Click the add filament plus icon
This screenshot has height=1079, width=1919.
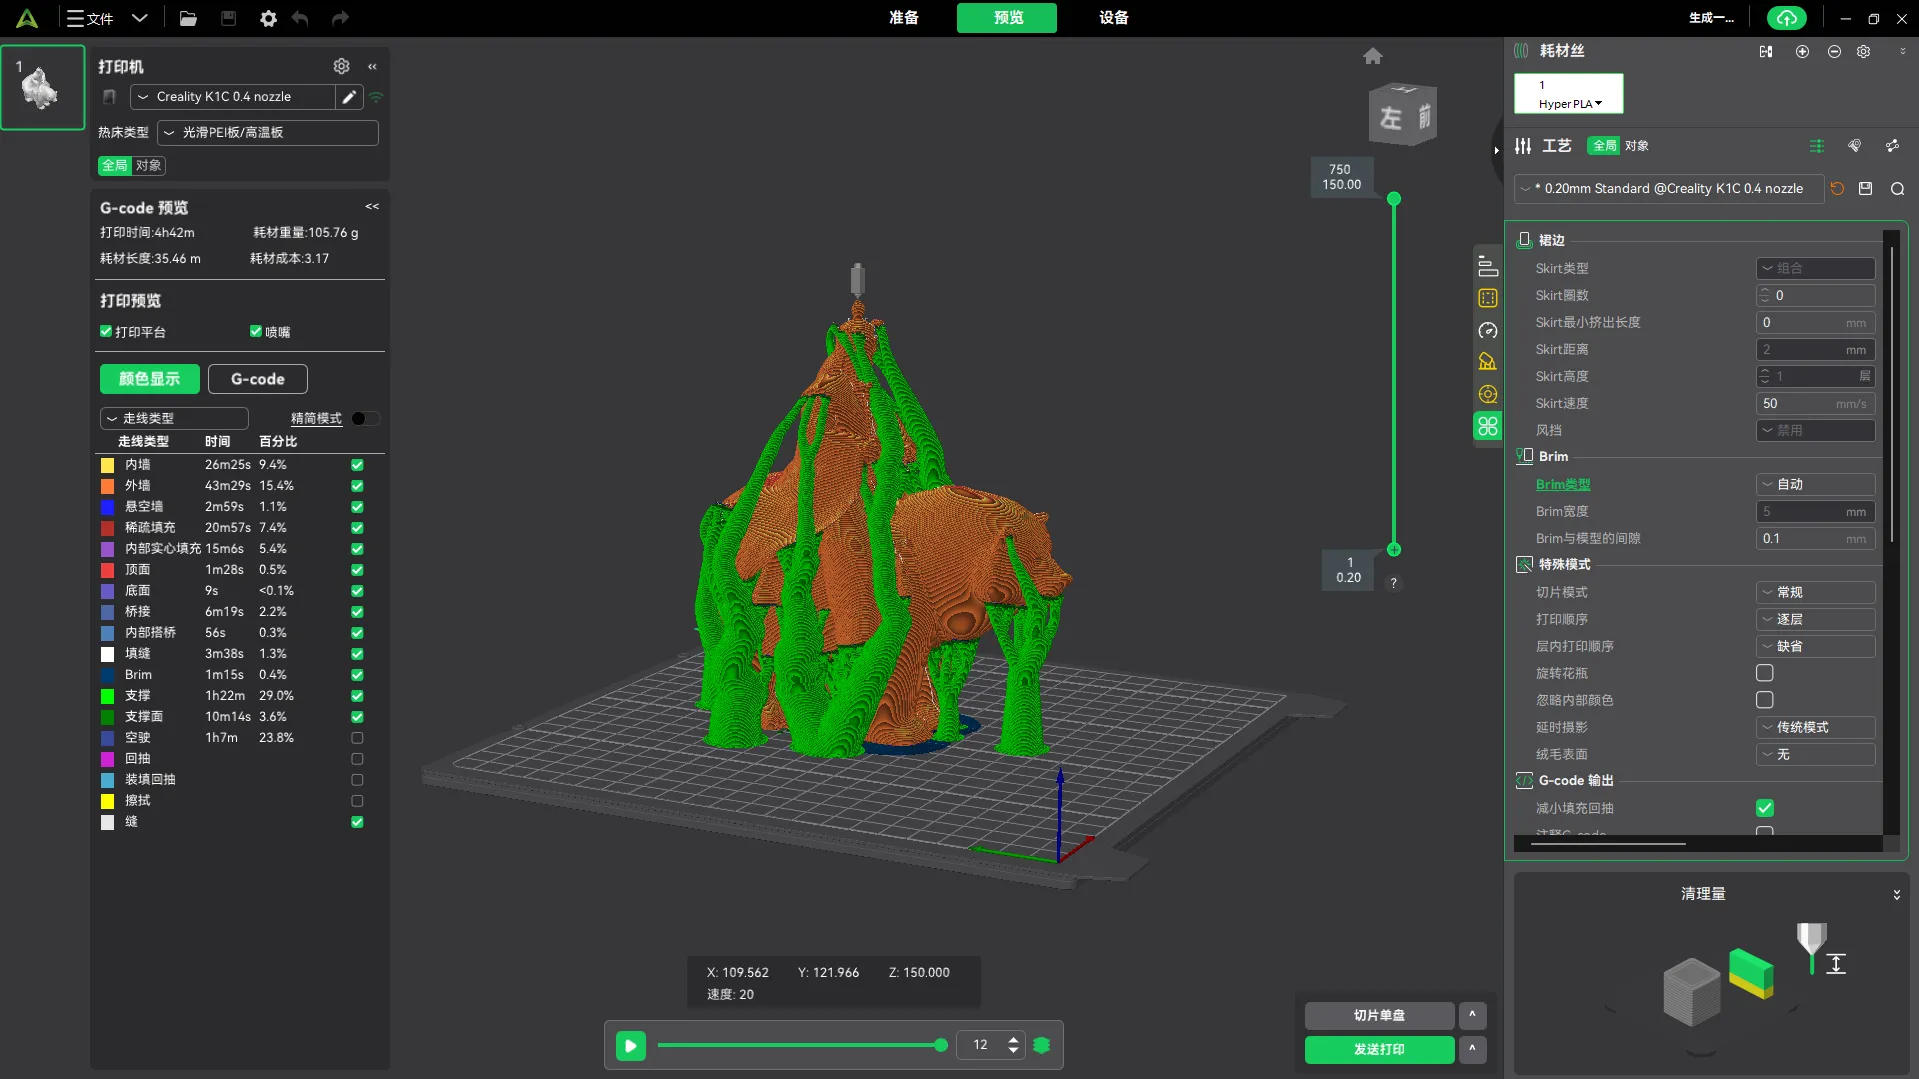(1802, 52)
